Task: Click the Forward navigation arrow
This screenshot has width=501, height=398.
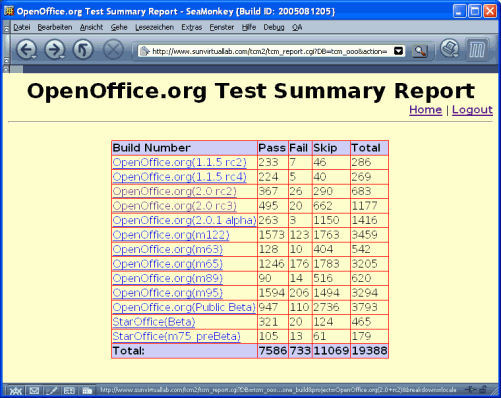Action: pos(54,50)
